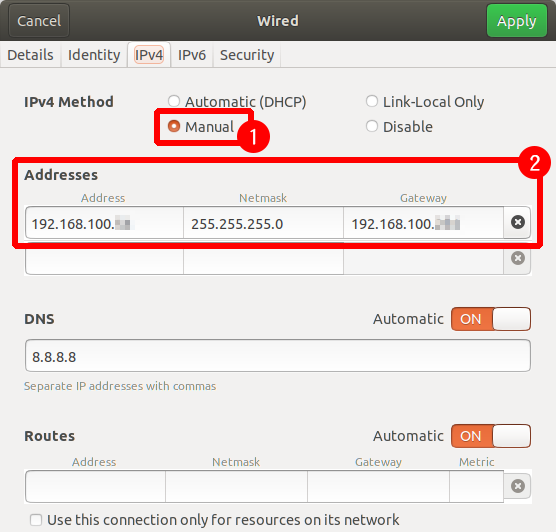556x532 pixels.
Task: Click the Routes Metric field
Action: pos(477,486)
